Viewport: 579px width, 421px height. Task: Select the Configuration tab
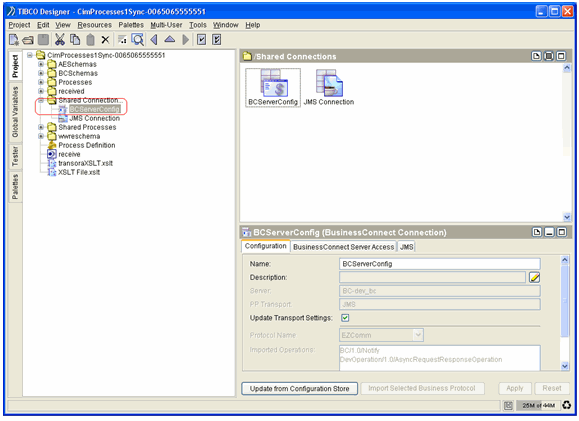(x=265, y=246)
